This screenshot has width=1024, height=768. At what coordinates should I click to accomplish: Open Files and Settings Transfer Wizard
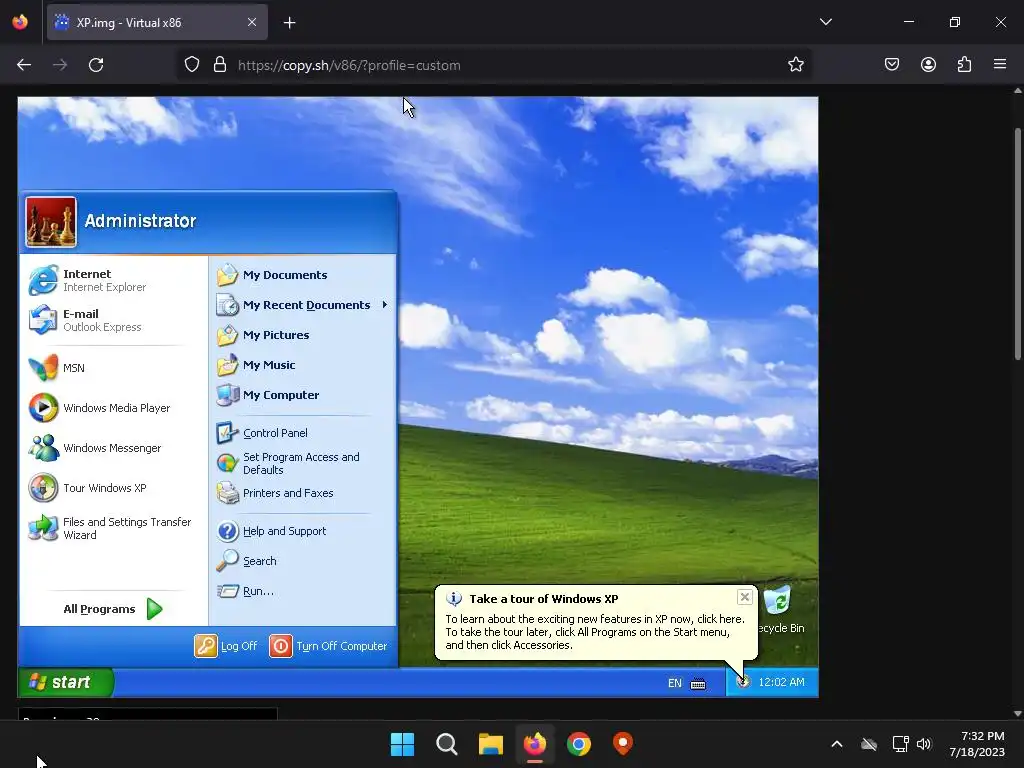pyautogui.click(x=110, y=528)
